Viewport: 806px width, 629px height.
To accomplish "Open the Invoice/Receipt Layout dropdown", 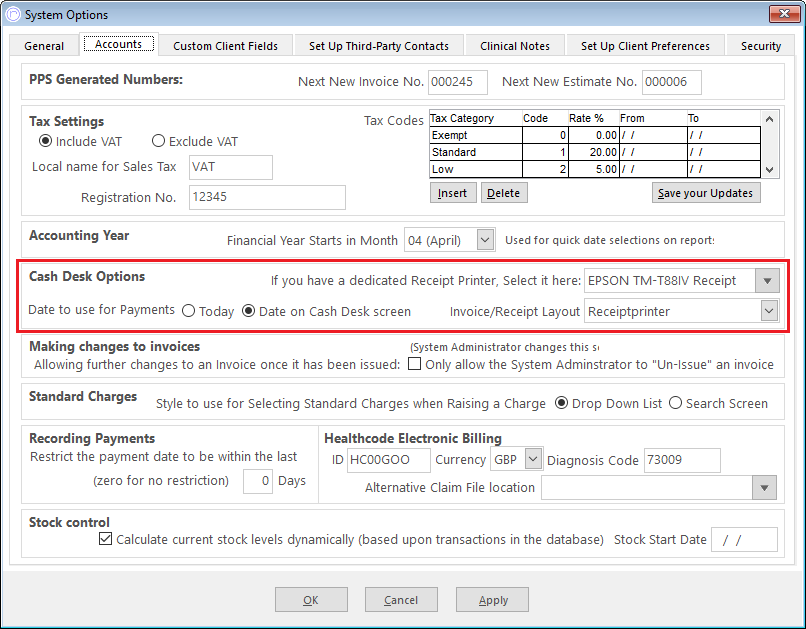I will click(x=770, y=311).
